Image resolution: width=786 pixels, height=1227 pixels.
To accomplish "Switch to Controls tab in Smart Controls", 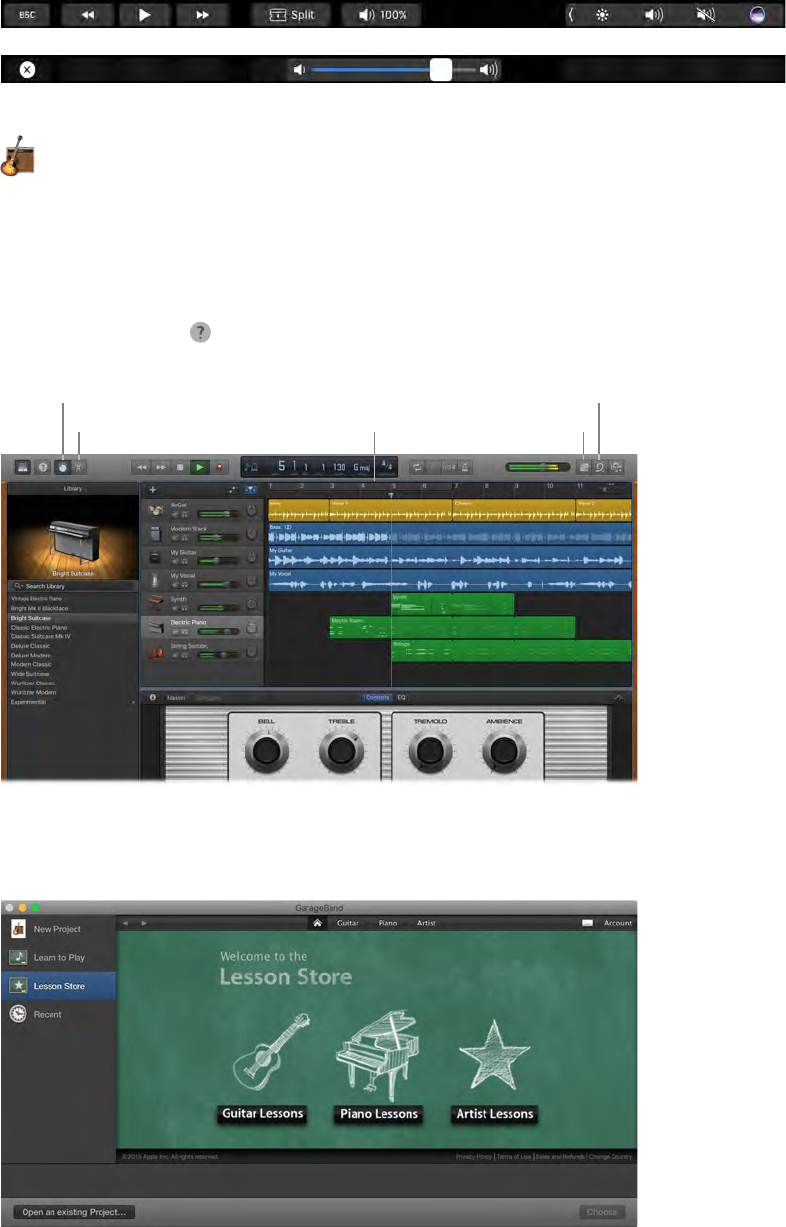I will [378, 696].
